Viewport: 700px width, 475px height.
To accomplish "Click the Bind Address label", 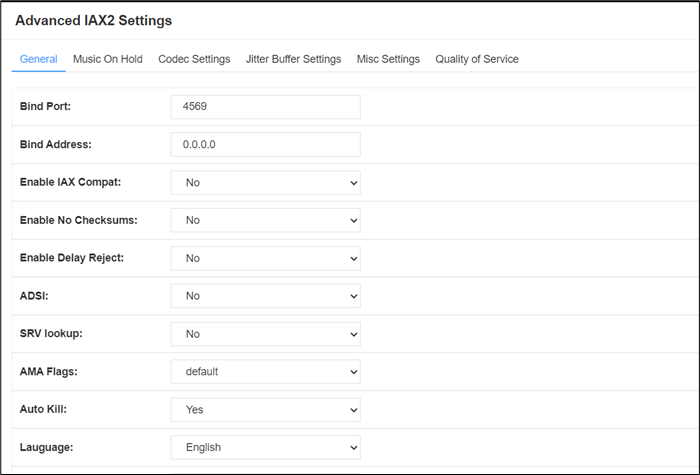I will [x=55, y=144].
